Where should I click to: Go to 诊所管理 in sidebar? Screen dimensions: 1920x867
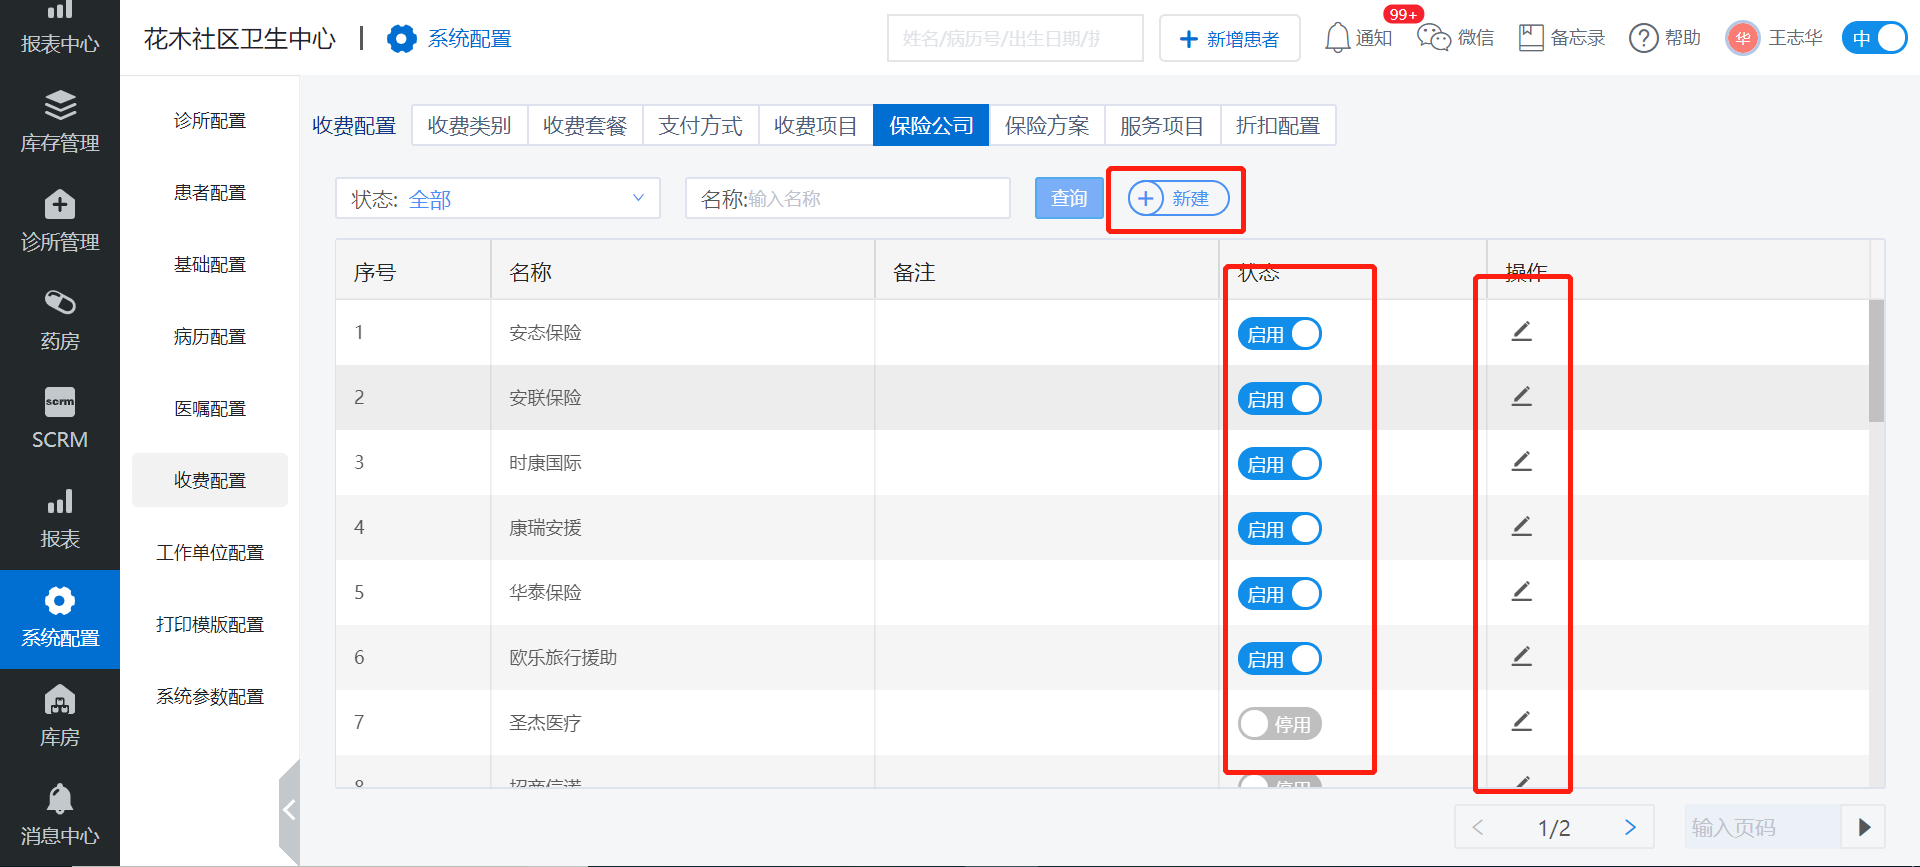pos(60,221)
